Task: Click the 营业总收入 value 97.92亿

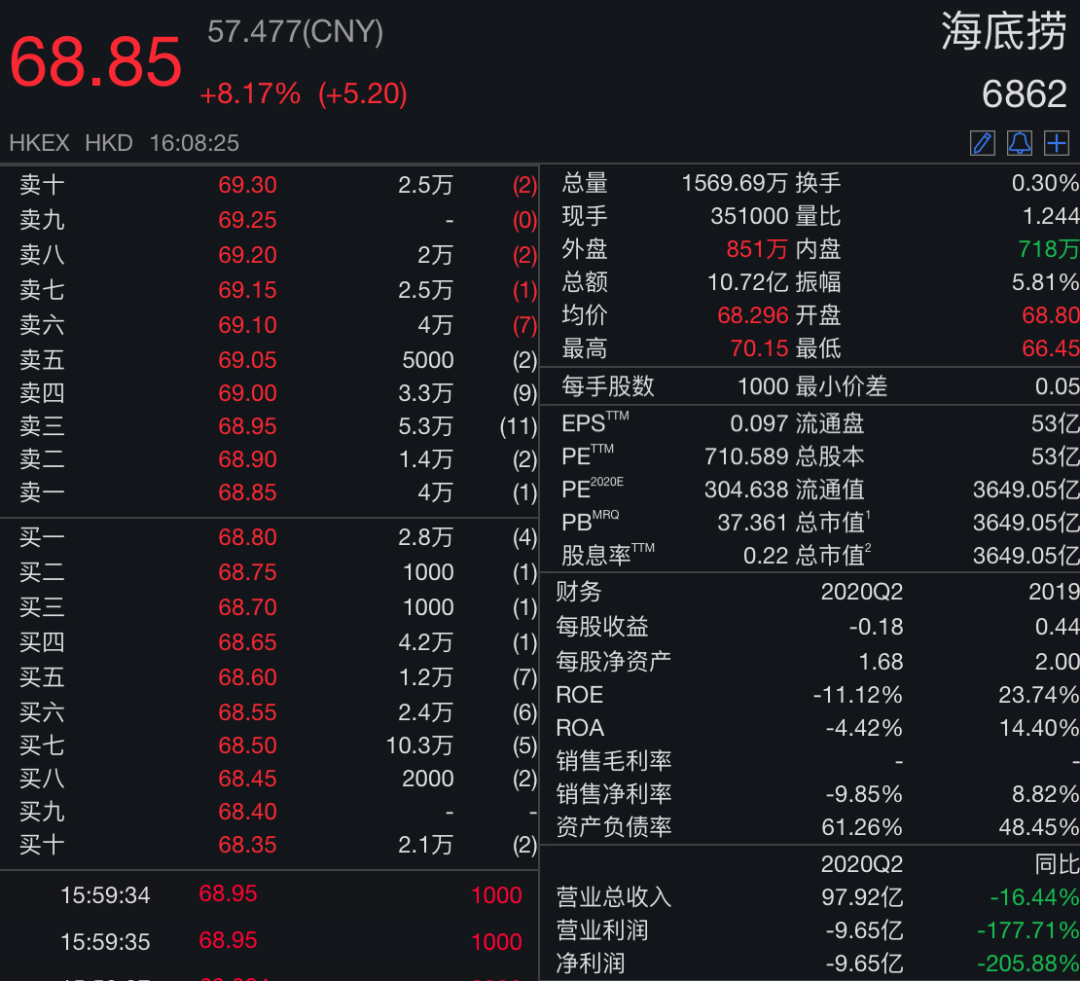Action: 862,898
